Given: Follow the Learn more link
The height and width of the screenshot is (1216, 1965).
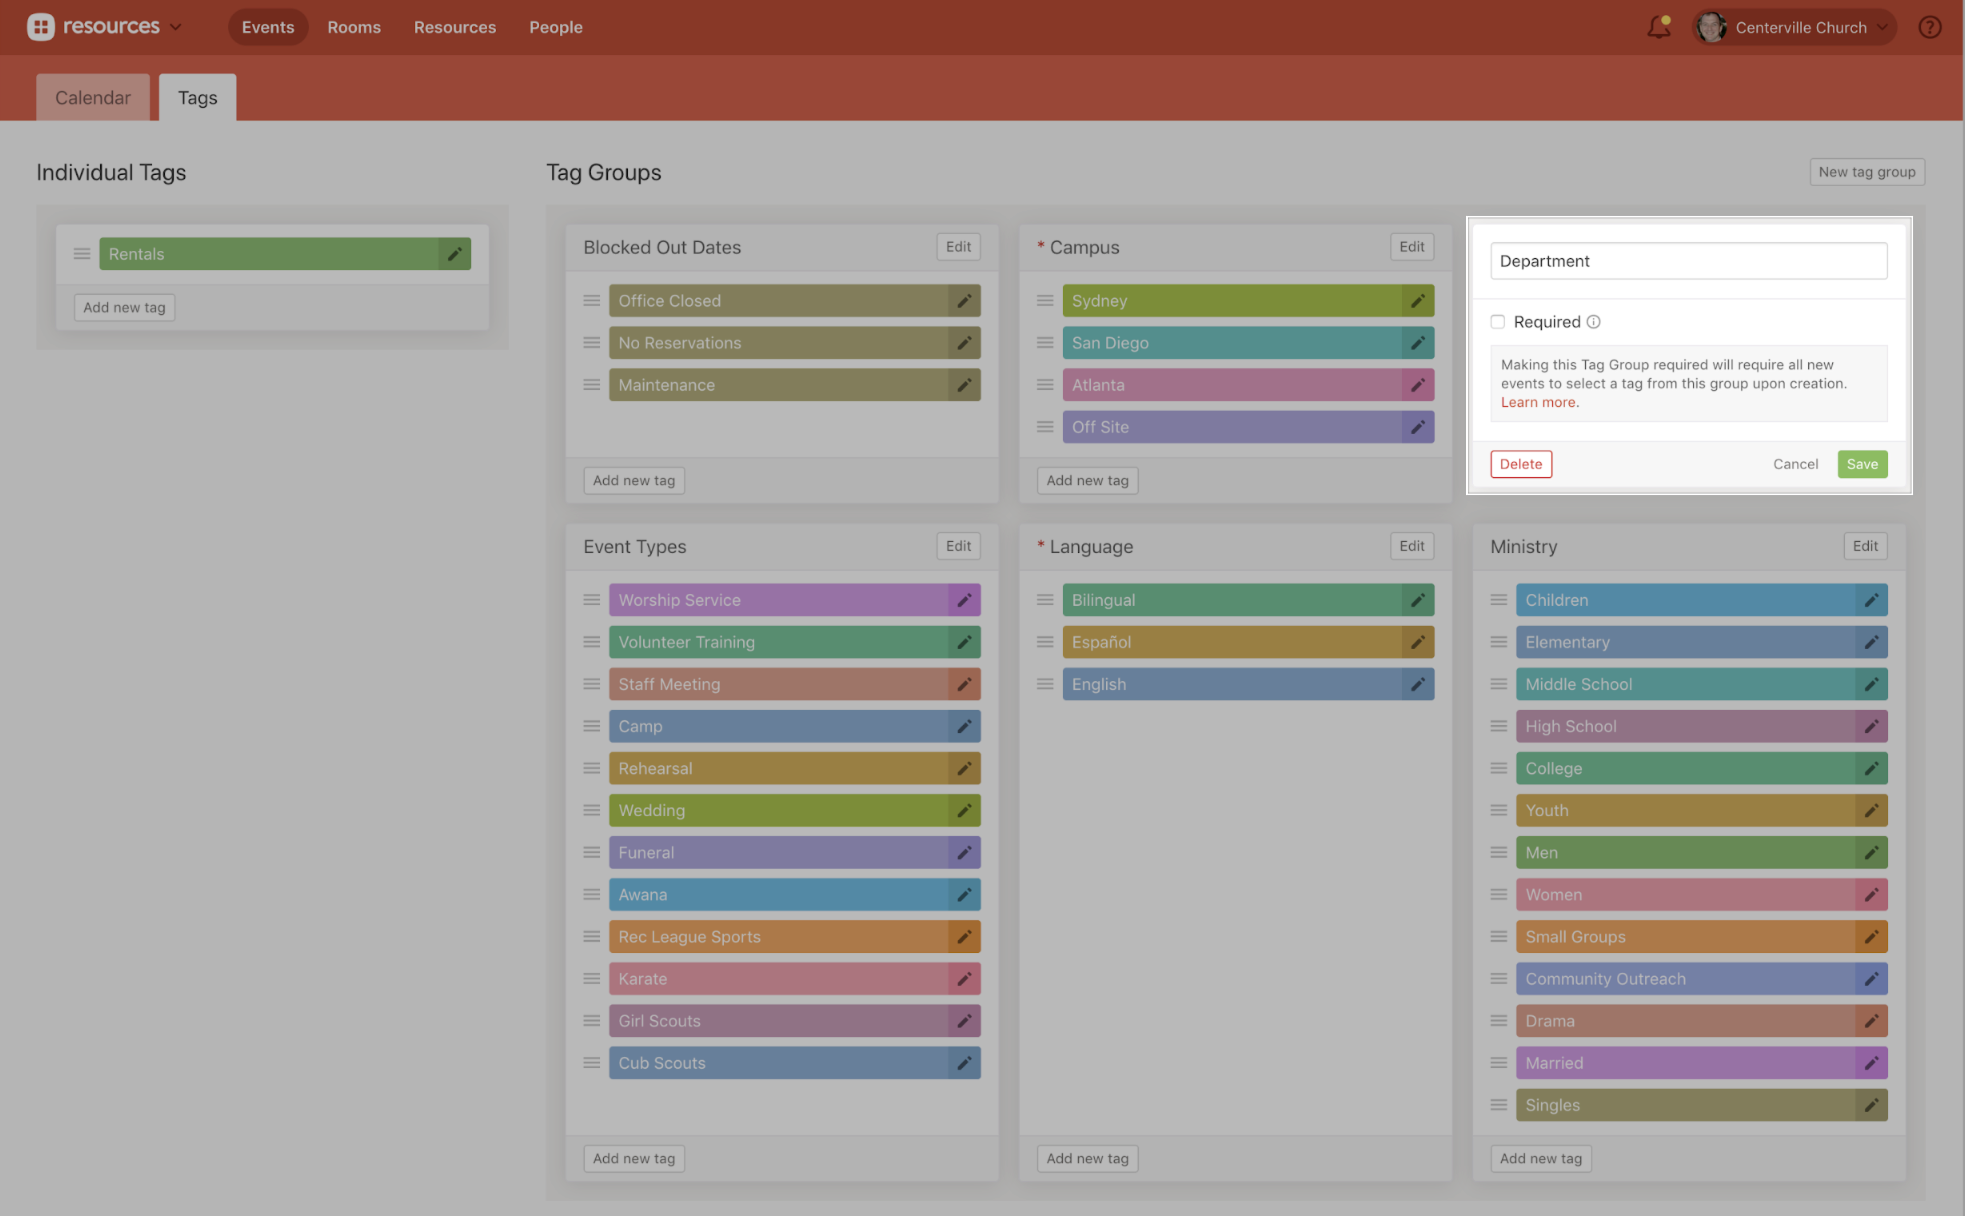Looking at the screenshot, I should (x=1538, y=403).
